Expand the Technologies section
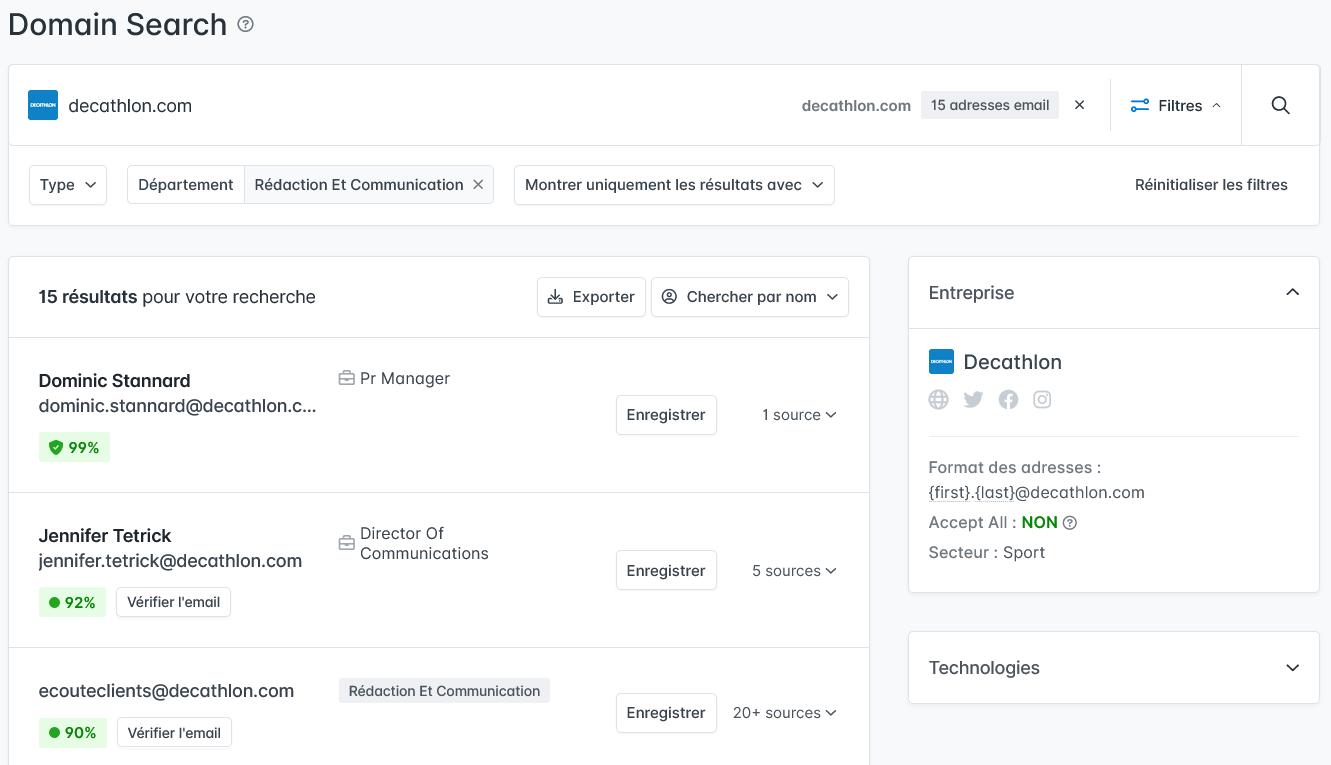This screenshot has width=1331, height=765. click(x=1293, y=667)
